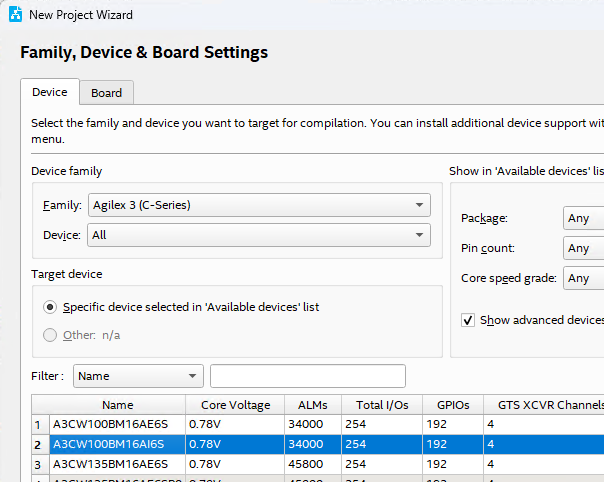The width and height of the screenshot is (604, 482).
Task: Select the Device tab
Action: pyautogui.click(x=49, y=92)
